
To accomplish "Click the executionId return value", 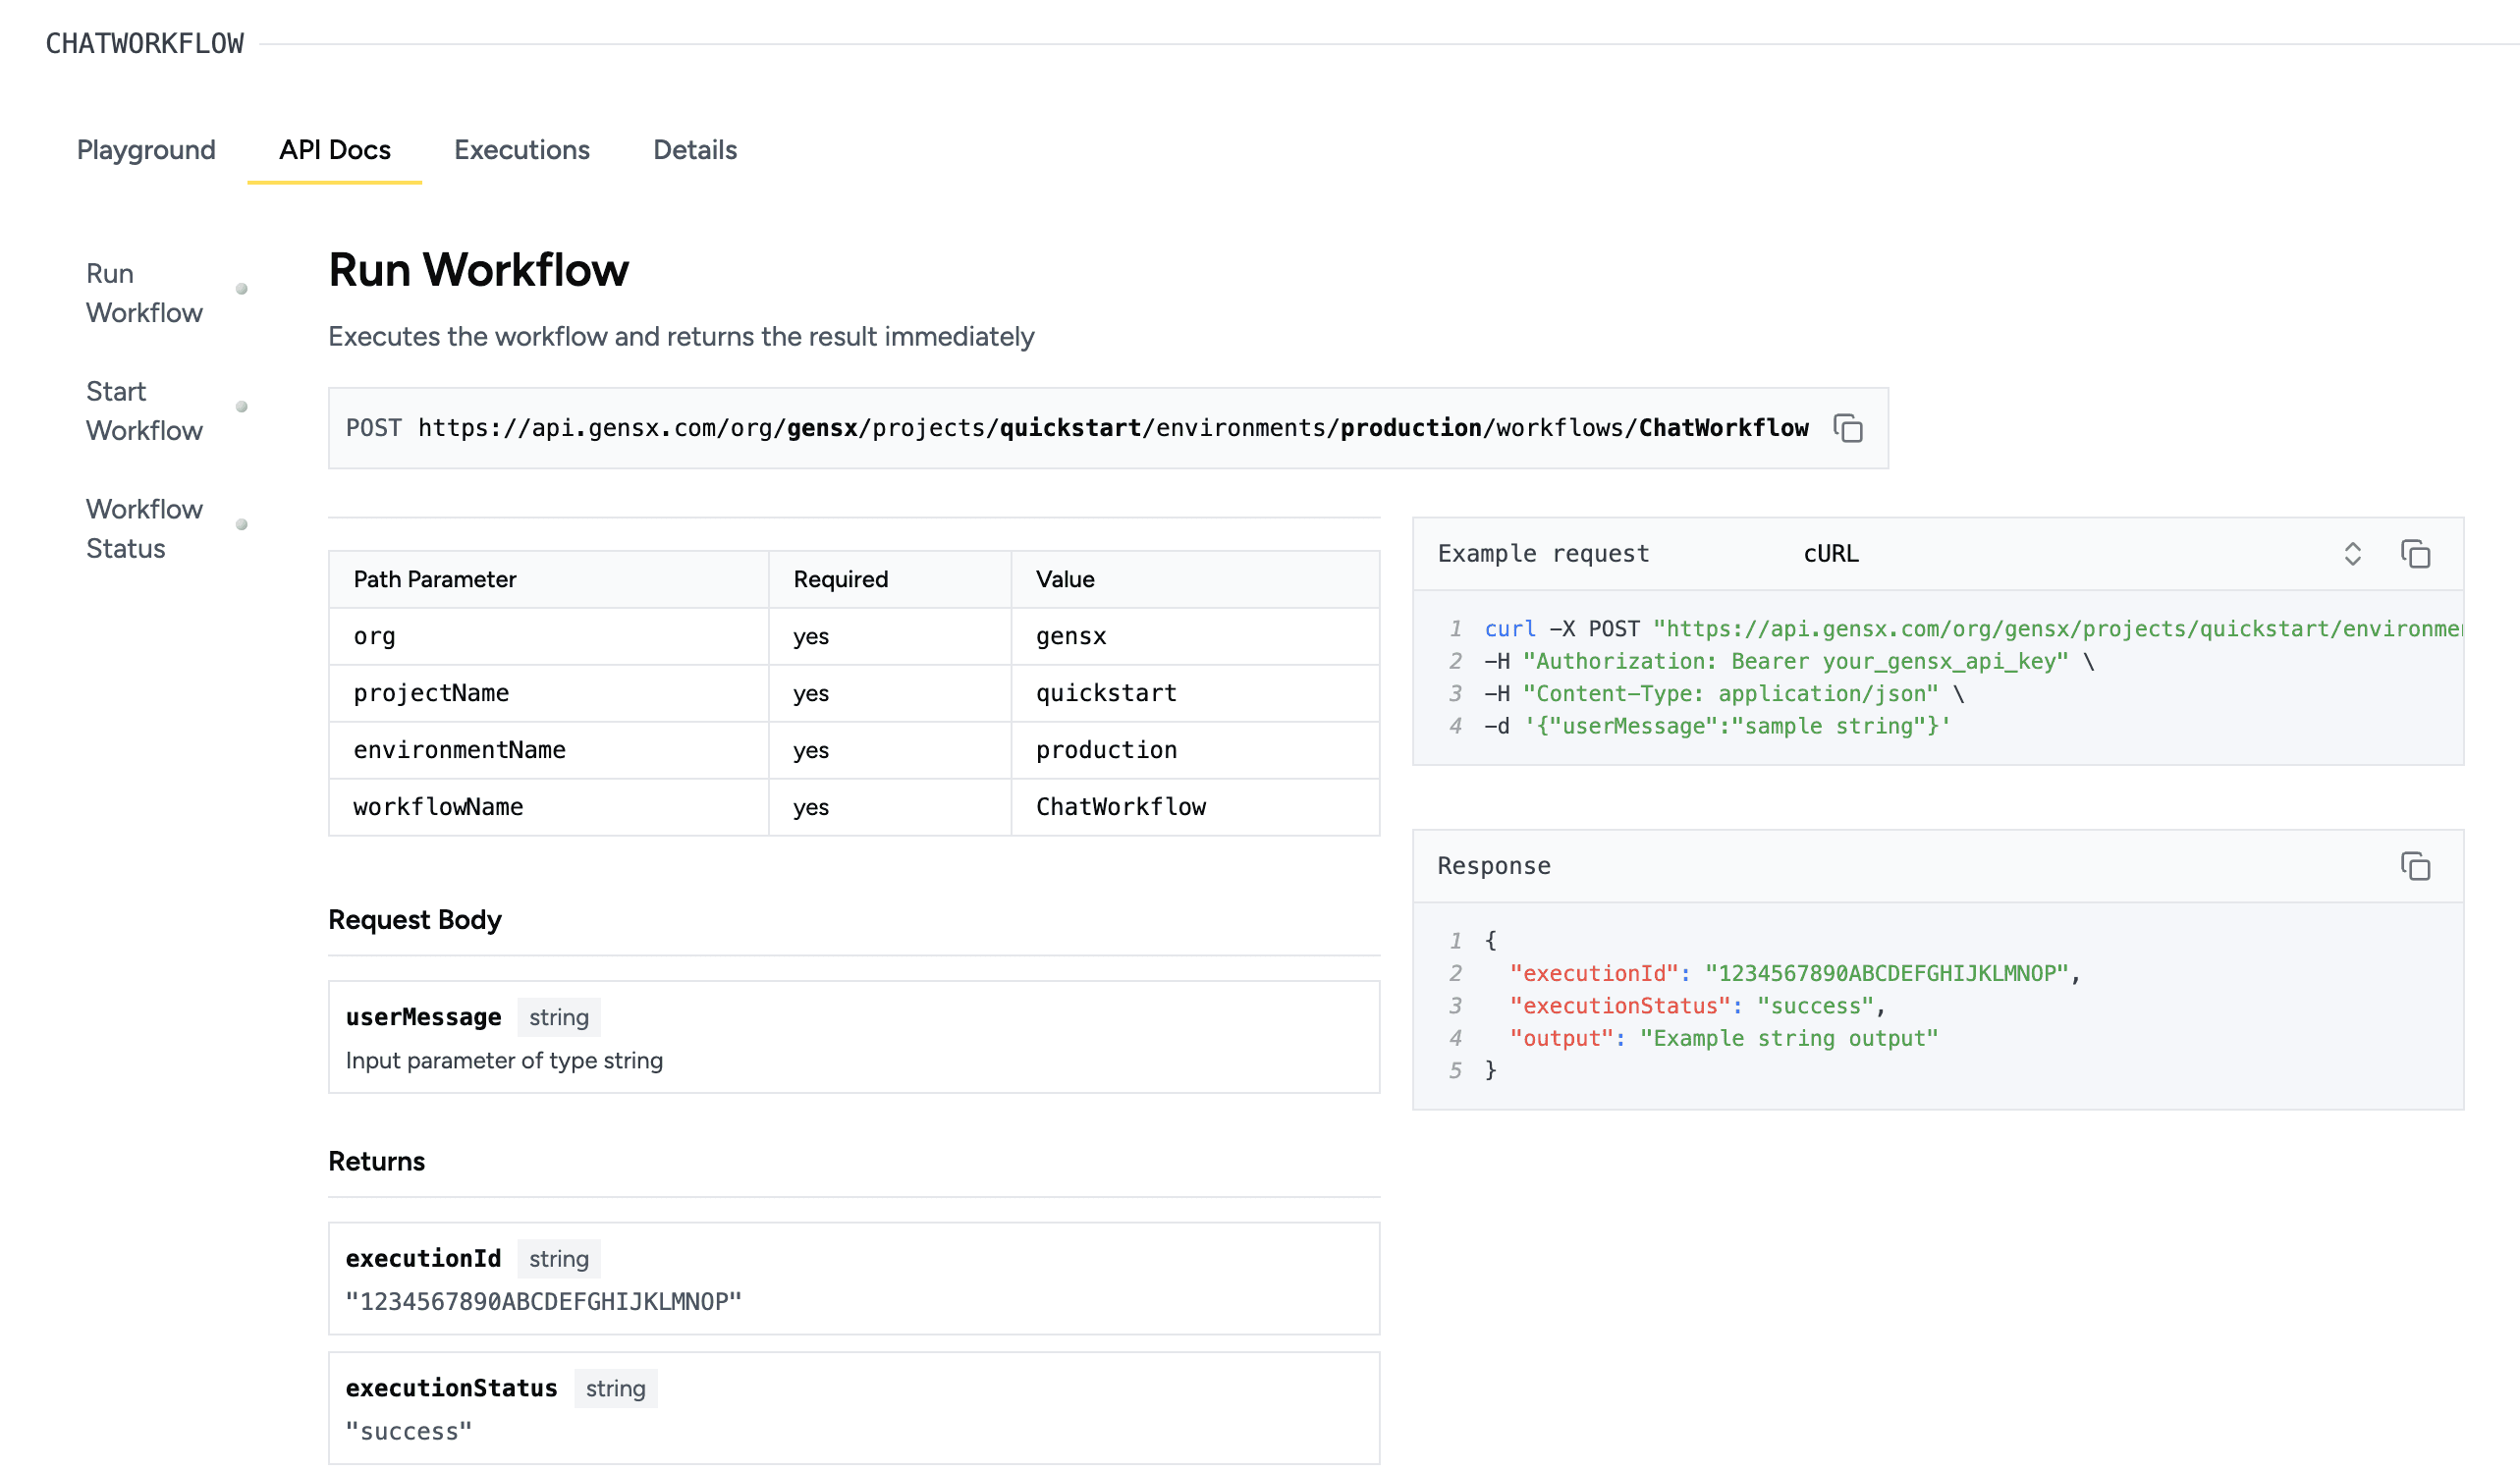I will point(543,1301).
